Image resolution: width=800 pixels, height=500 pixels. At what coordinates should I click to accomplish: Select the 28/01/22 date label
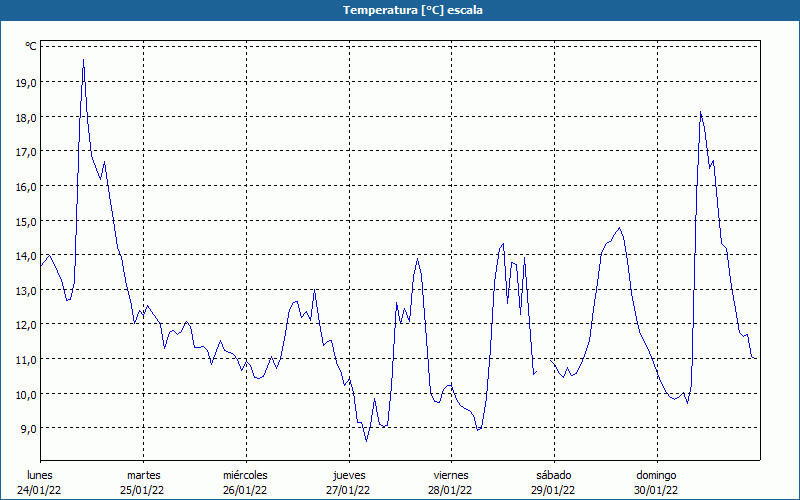click(x=451, y=490)
